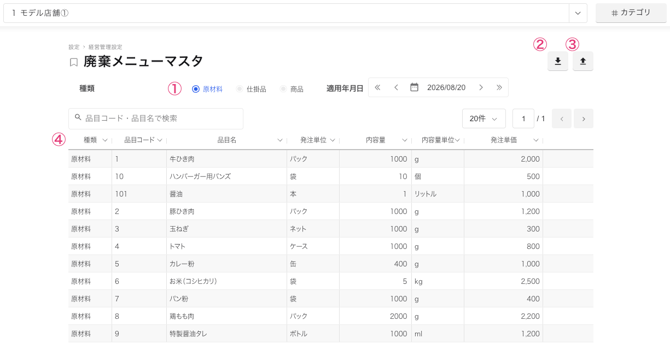Select the 仕掛品 radio button
Screen dimensions: 670x362
[239, 89]
